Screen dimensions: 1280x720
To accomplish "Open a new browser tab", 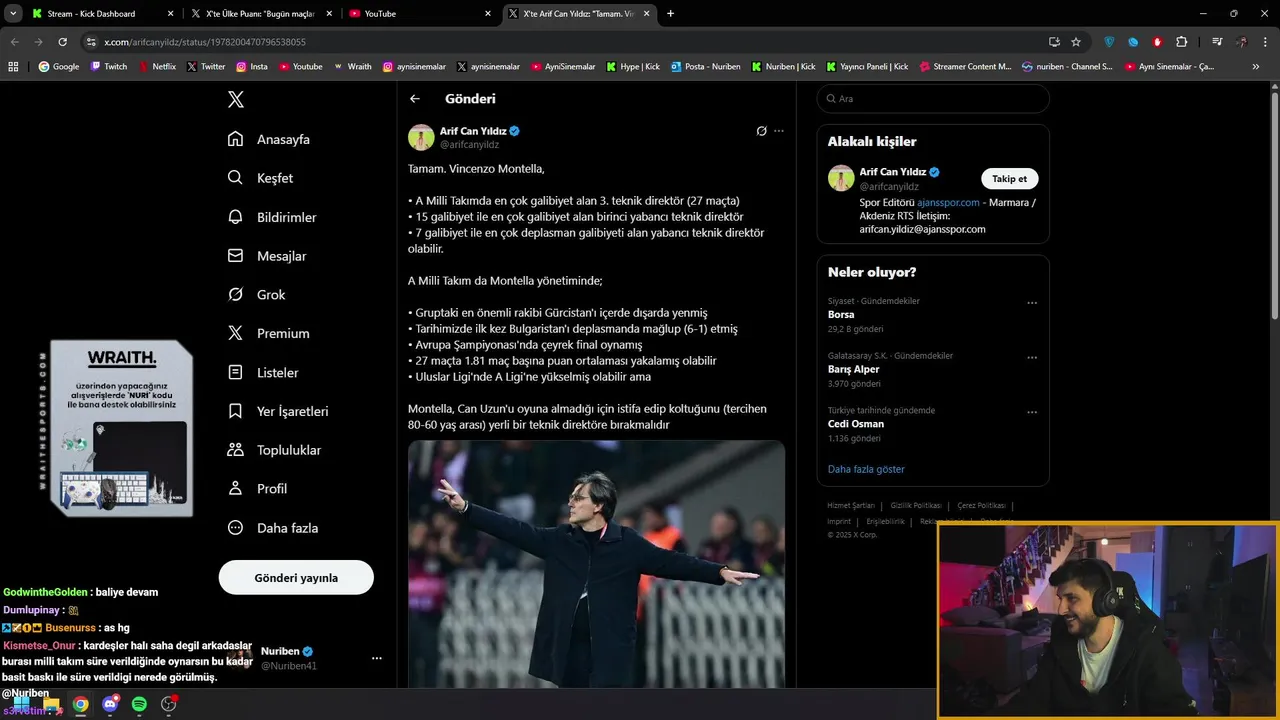I will [x=670, y=13].
